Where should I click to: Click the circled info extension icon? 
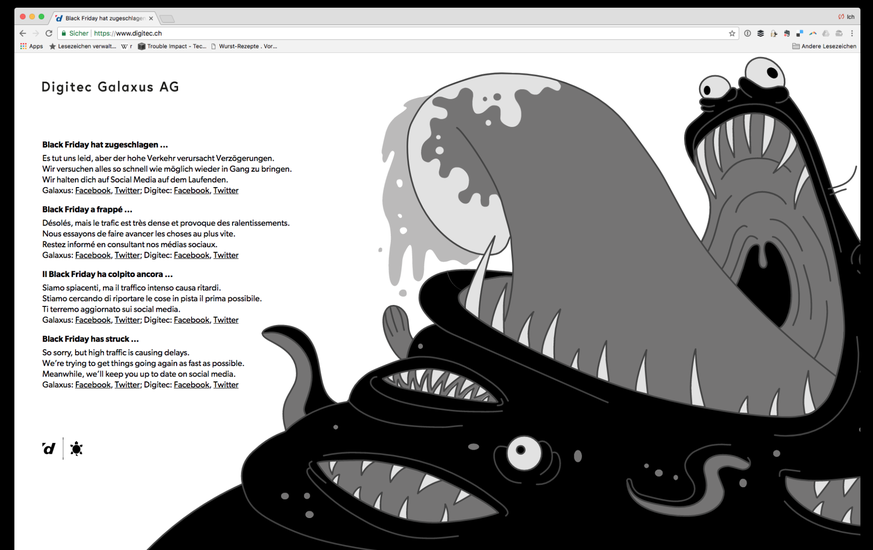(747, 33)
